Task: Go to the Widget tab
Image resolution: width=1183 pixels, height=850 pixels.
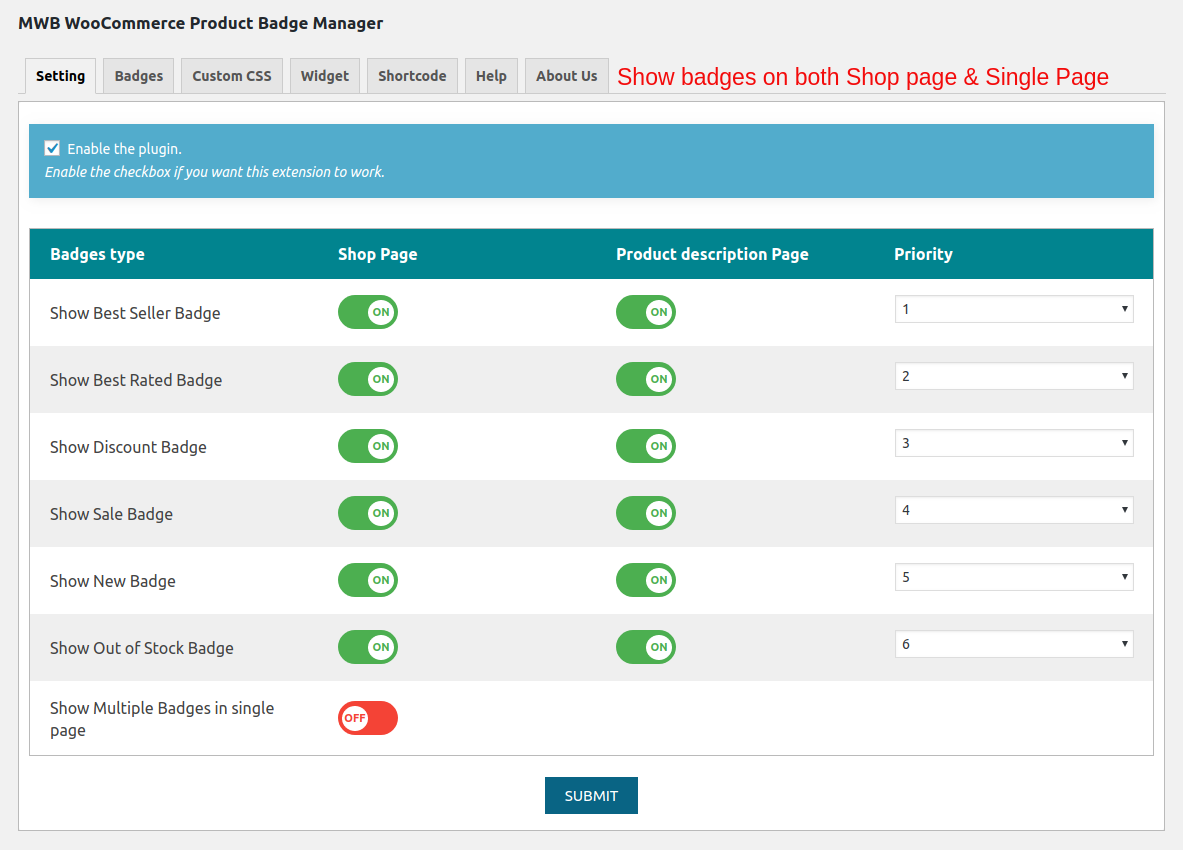Action: pyautogui.click(x=324, y=76)
